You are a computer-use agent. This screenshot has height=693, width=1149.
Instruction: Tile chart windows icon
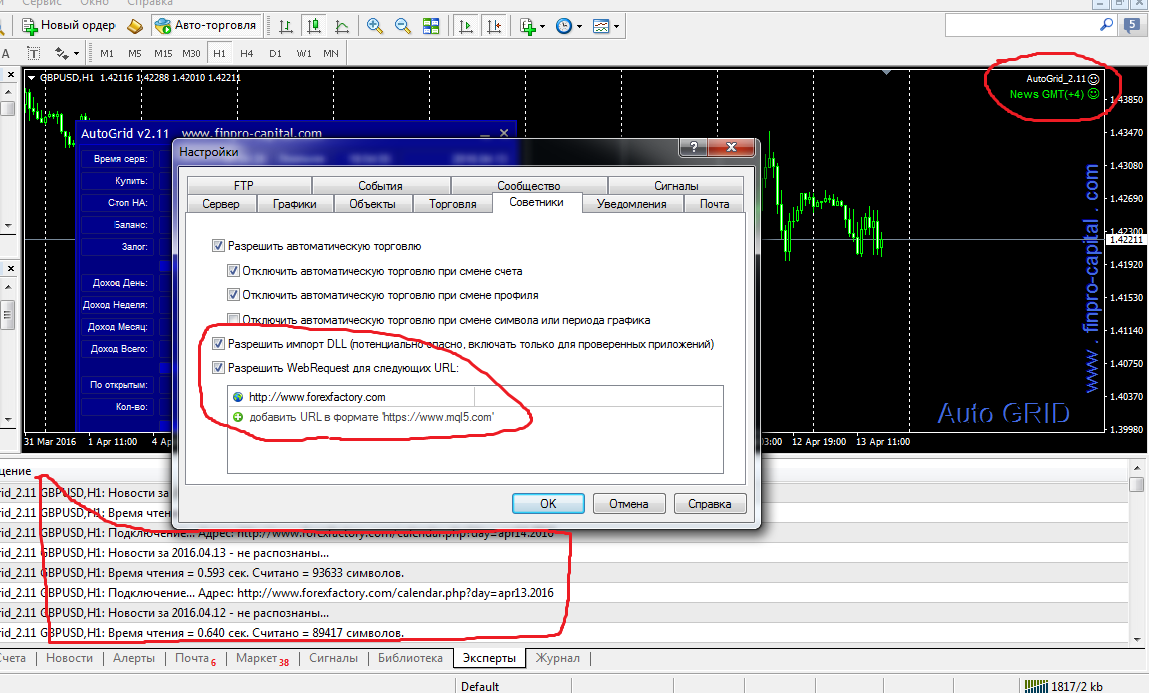click(431, 26)
